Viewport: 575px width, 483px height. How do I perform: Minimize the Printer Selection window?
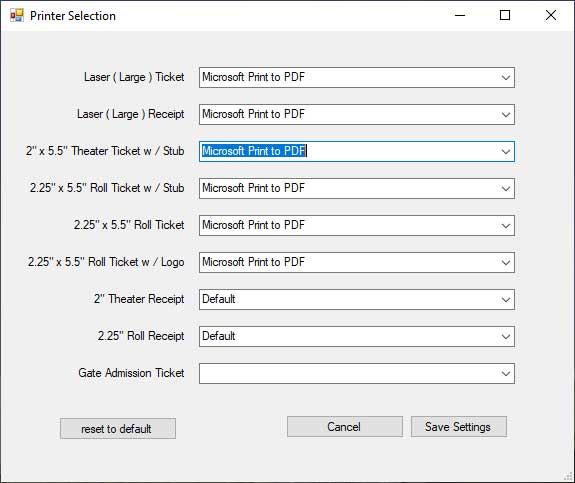point(460,15)
